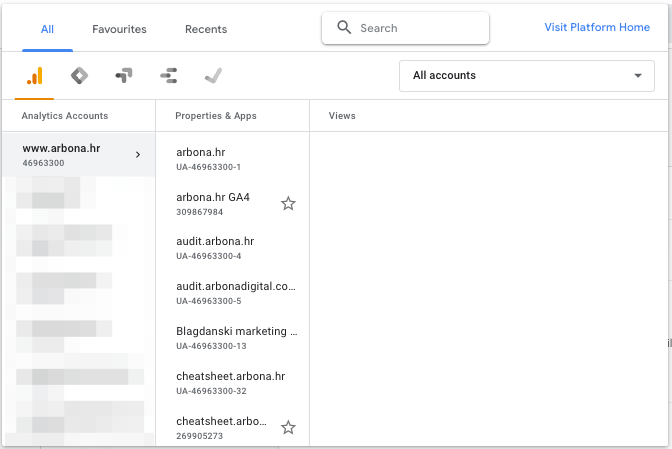Select the Blagdanski marketing property
Viewport: 672px width, 449px height.
tap(232, 338)
